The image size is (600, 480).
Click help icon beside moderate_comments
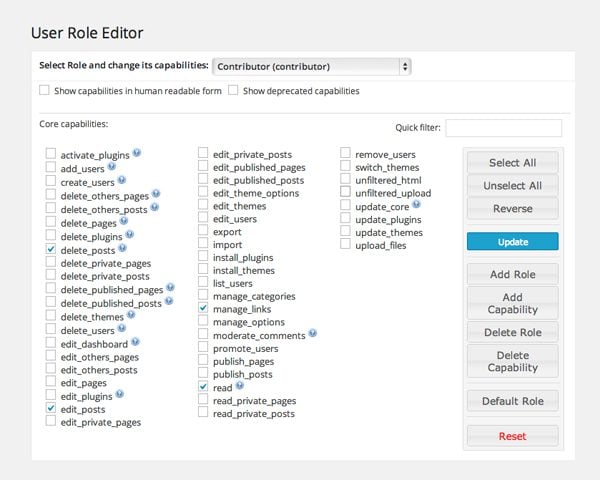click(x=313, y=333)
